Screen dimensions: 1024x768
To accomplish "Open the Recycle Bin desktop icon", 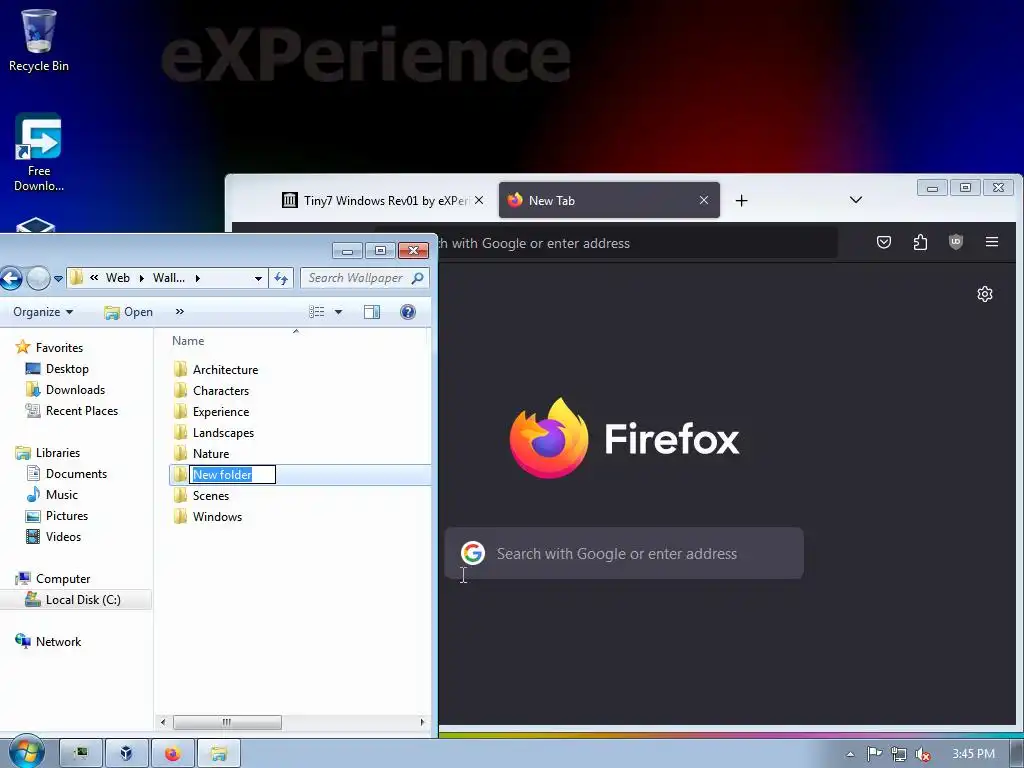I will point(39,40).
